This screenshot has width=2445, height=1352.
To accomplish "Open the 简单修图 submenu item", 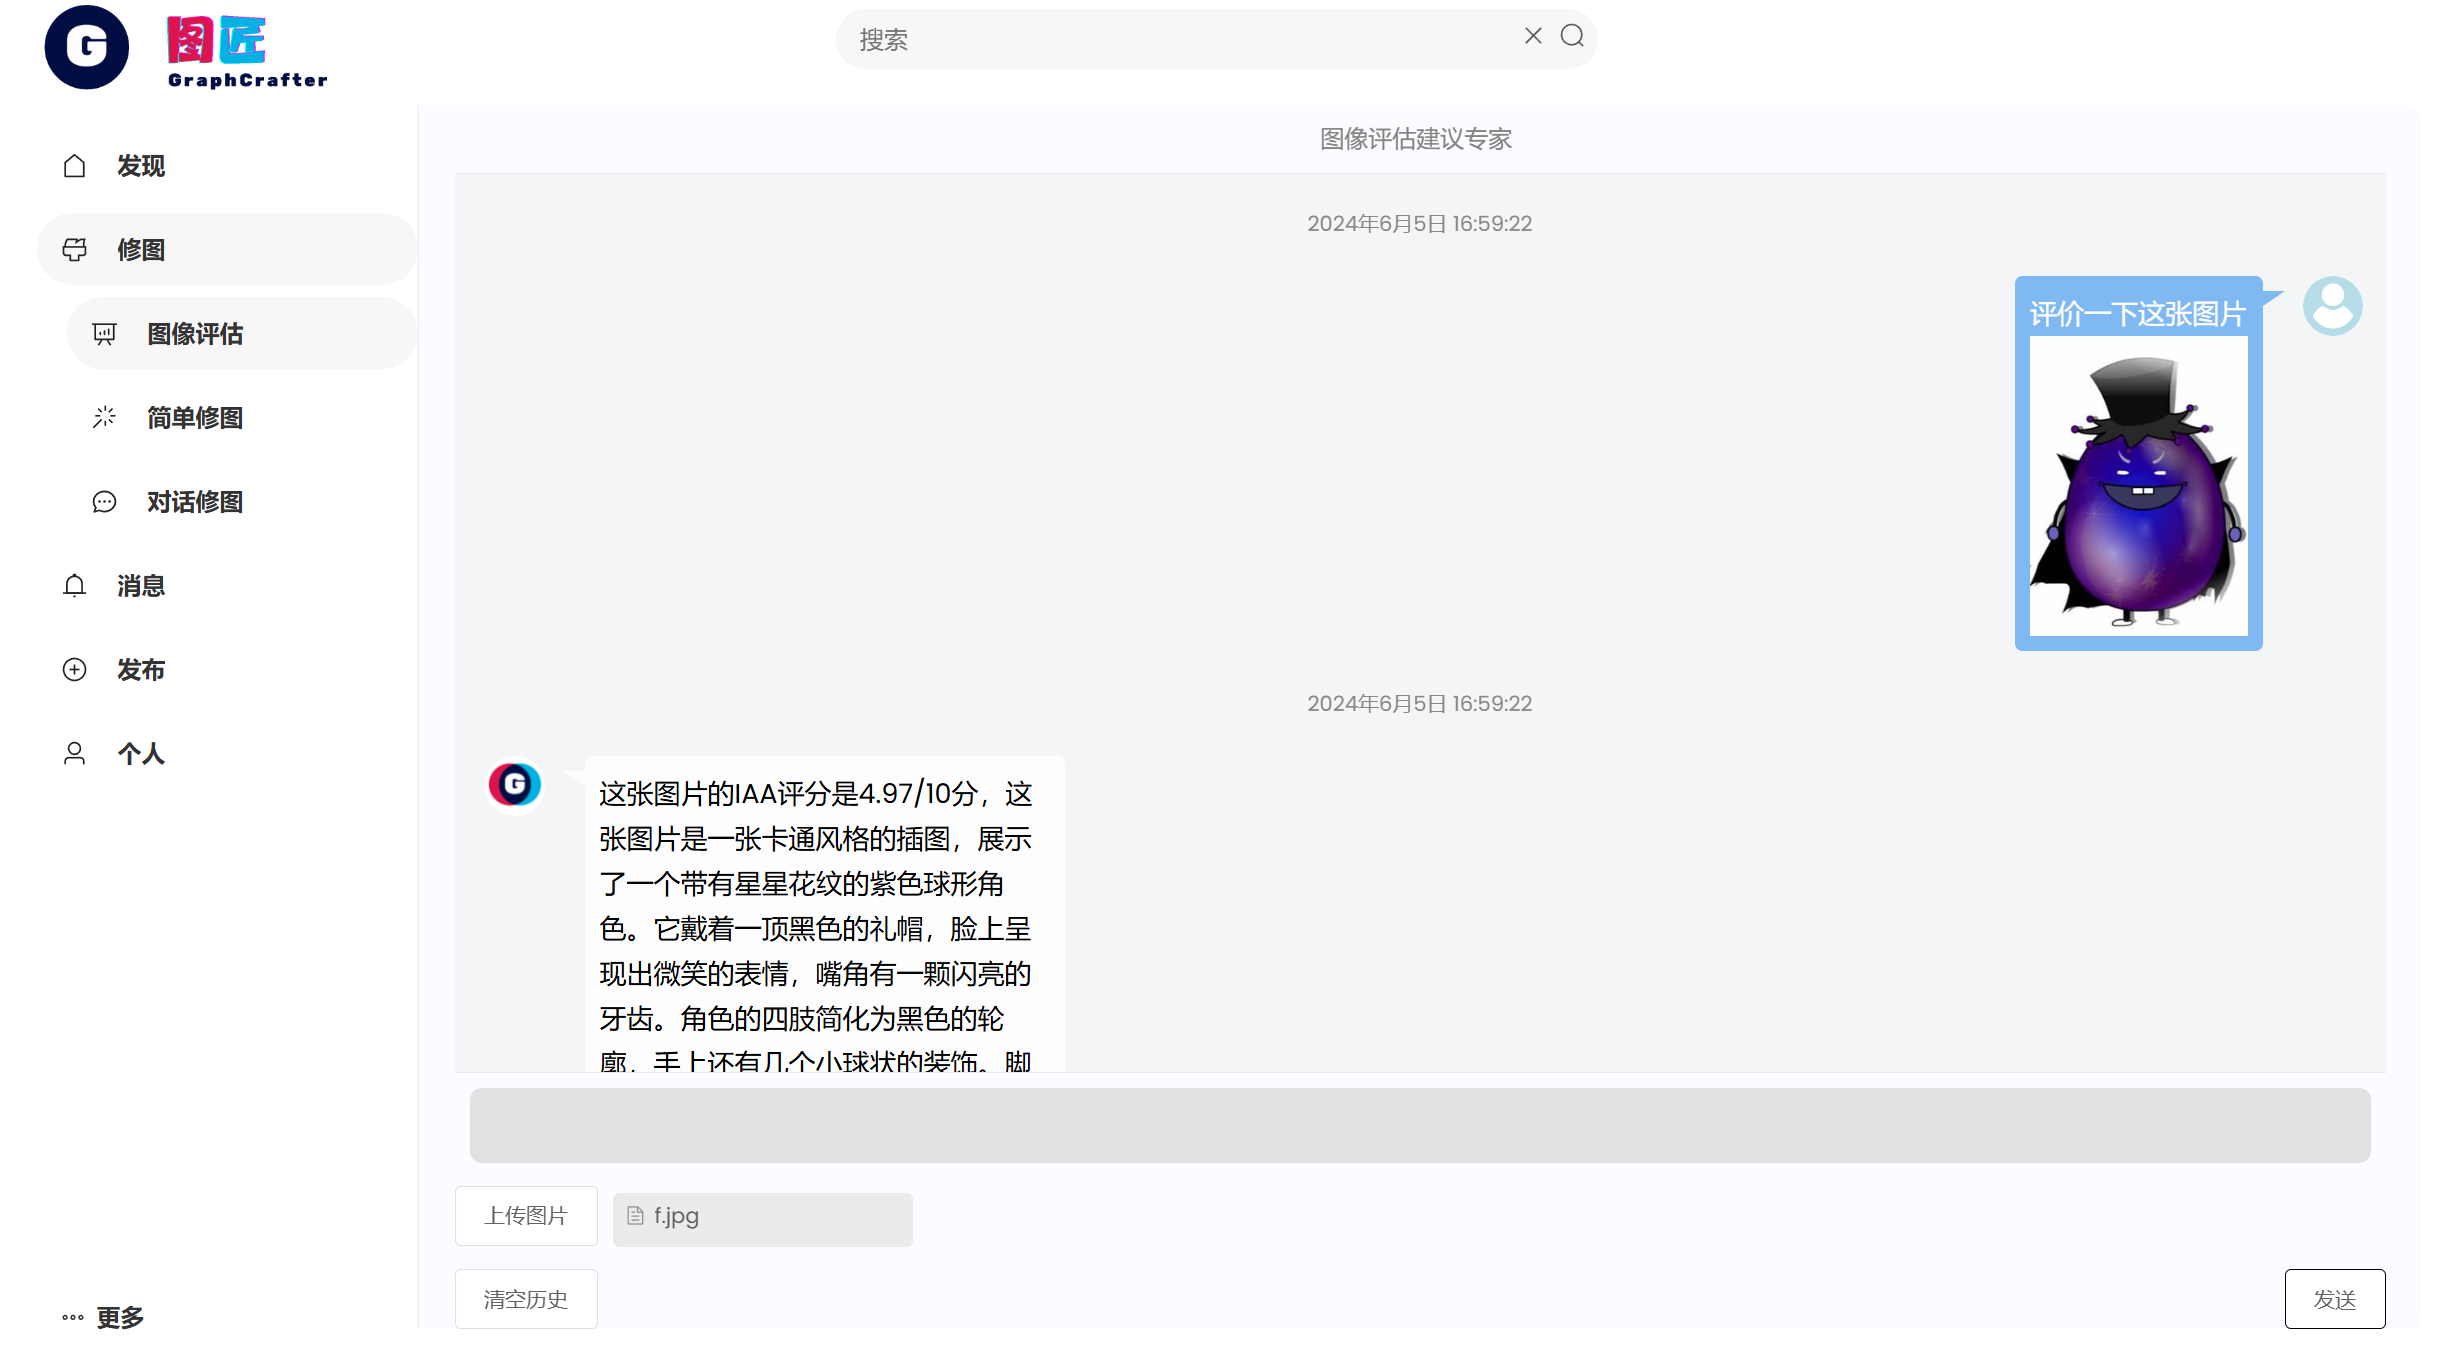I will click(x=195, y=418).
